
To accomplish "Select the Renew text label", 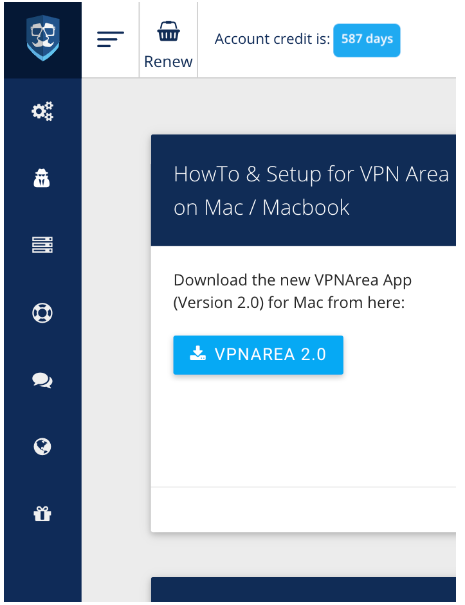I will tap(168, 62).
